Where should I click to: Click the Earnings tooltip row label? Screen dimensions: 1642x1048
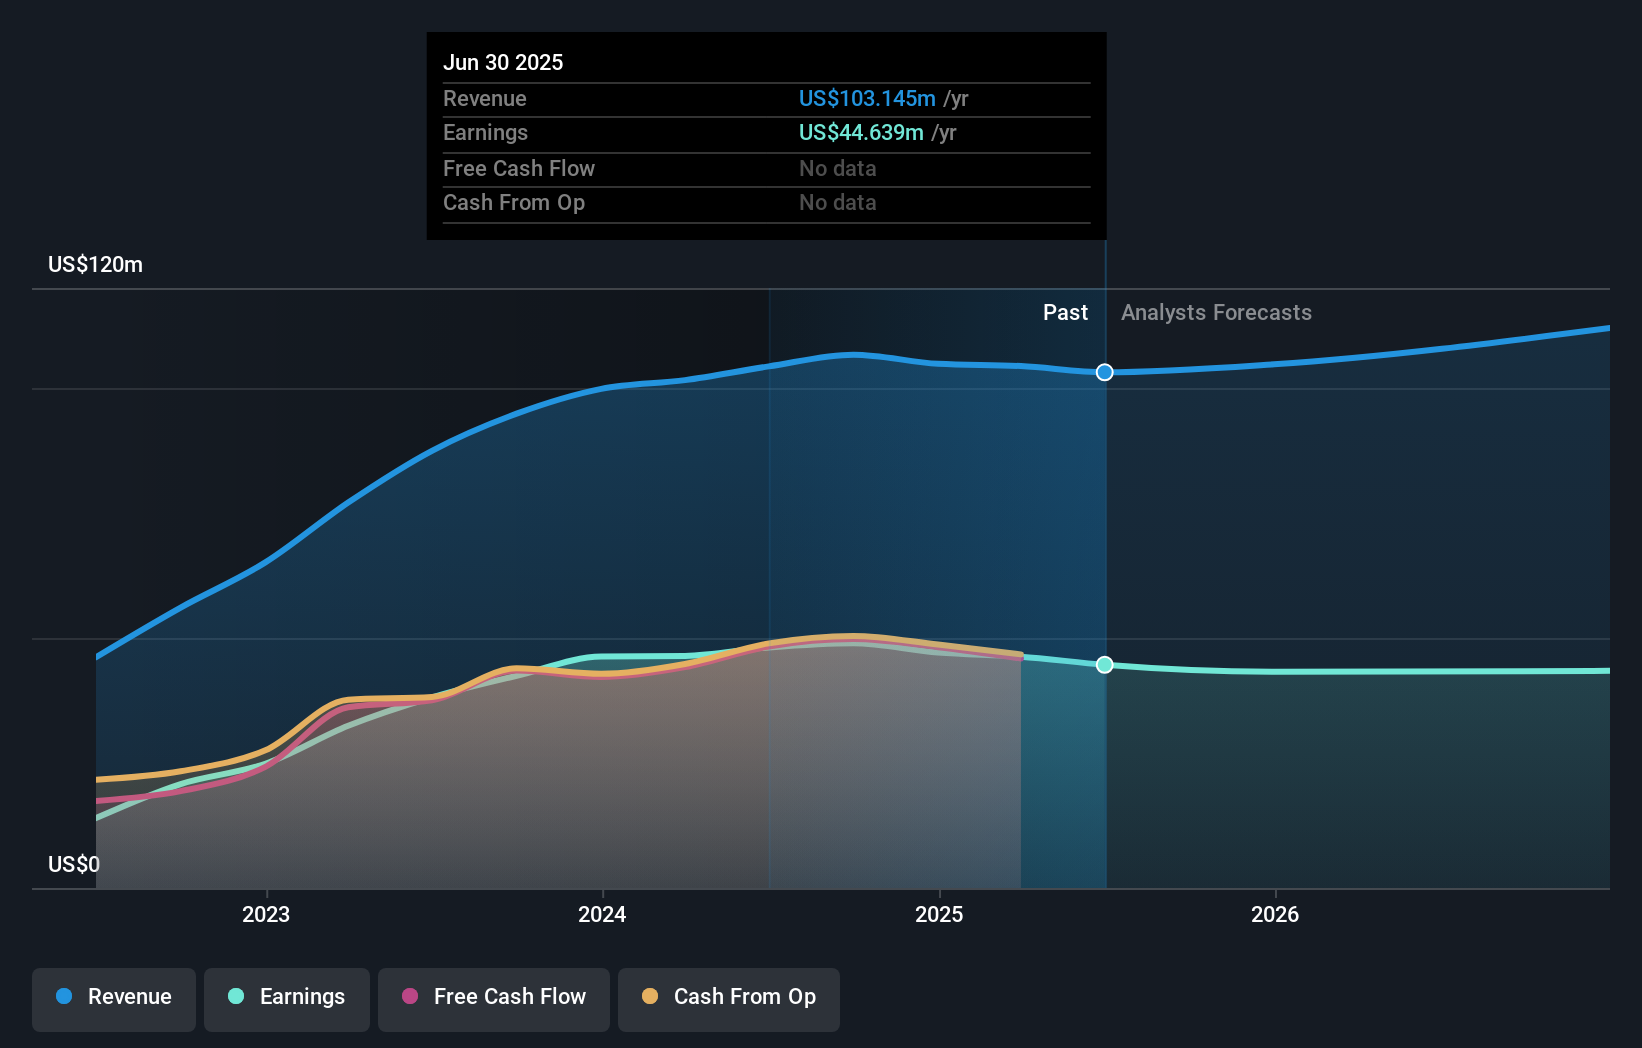[485, 133]
